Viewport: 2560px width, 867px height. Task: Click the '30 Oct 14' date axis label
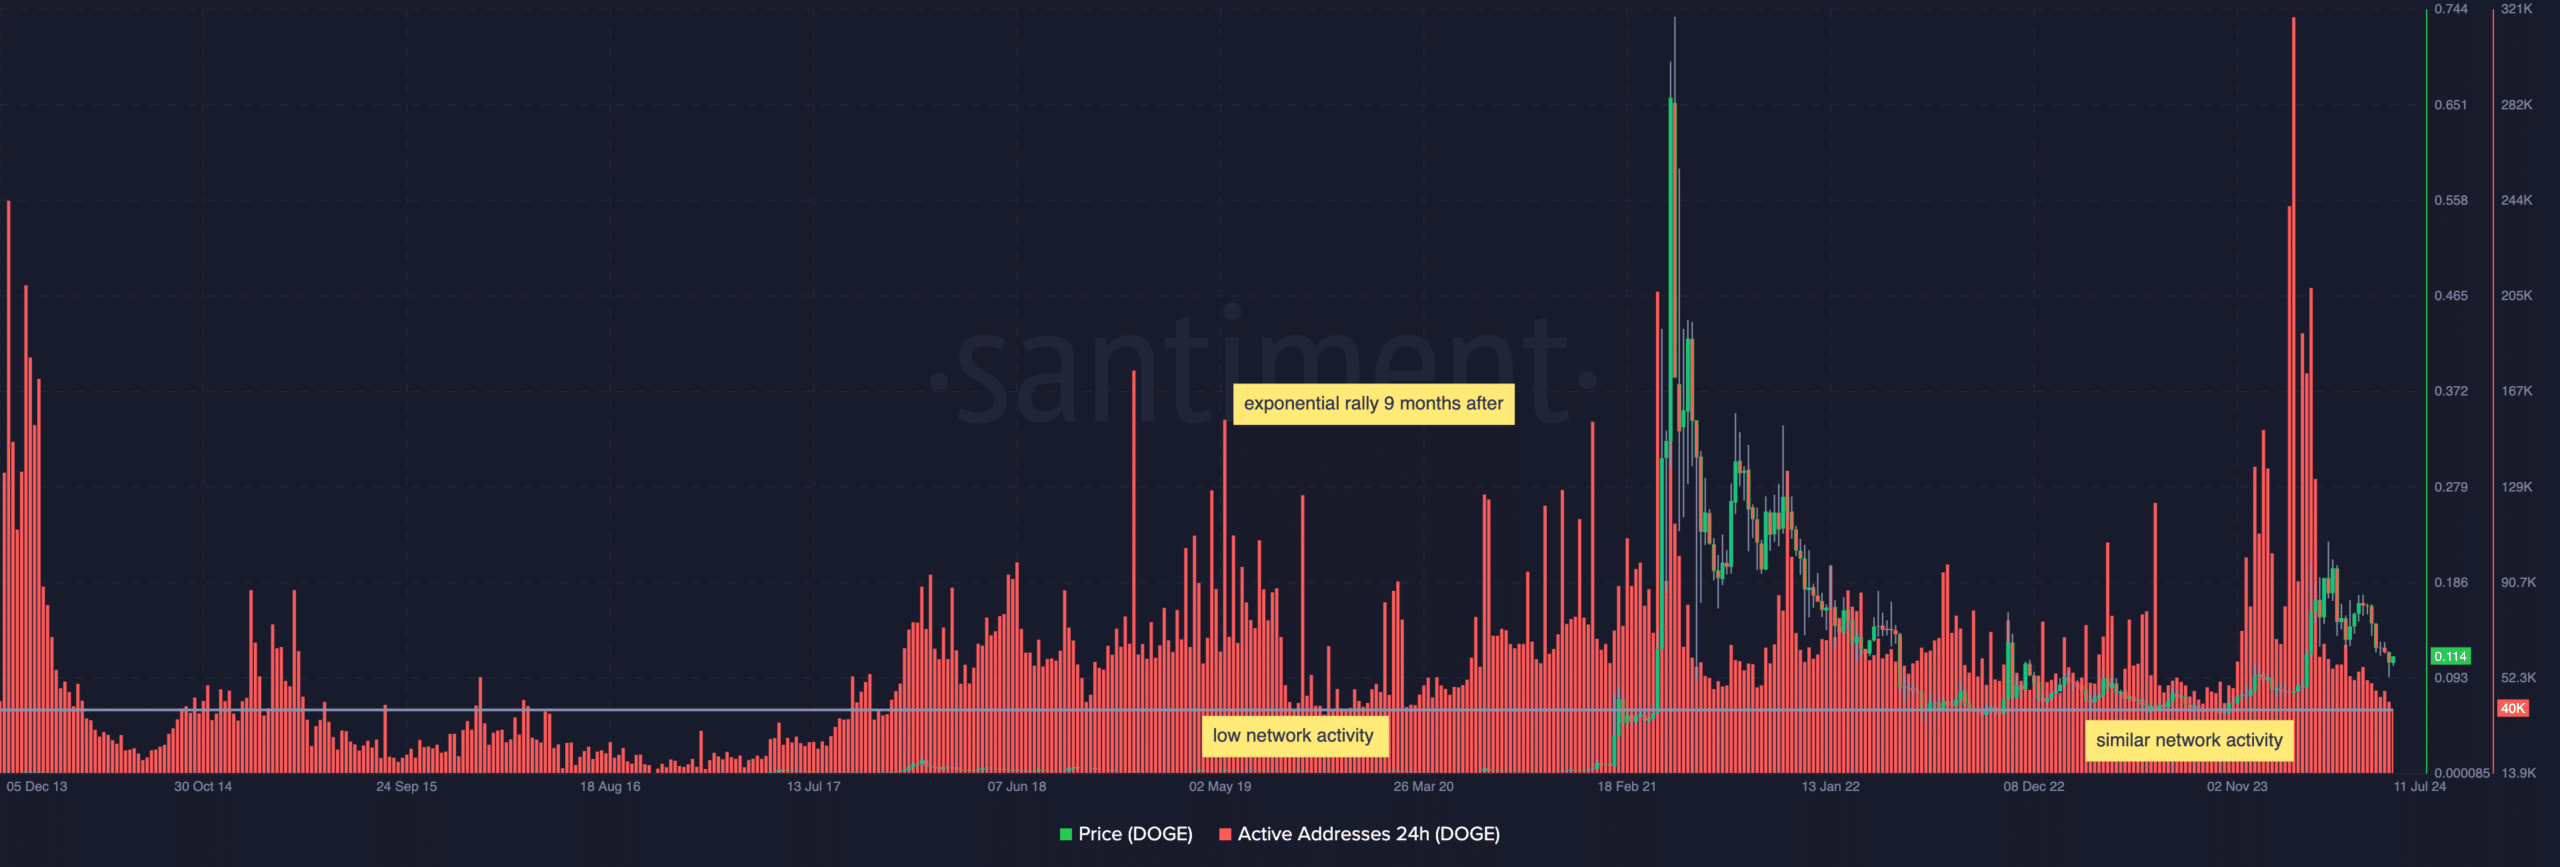click(203, 787)
